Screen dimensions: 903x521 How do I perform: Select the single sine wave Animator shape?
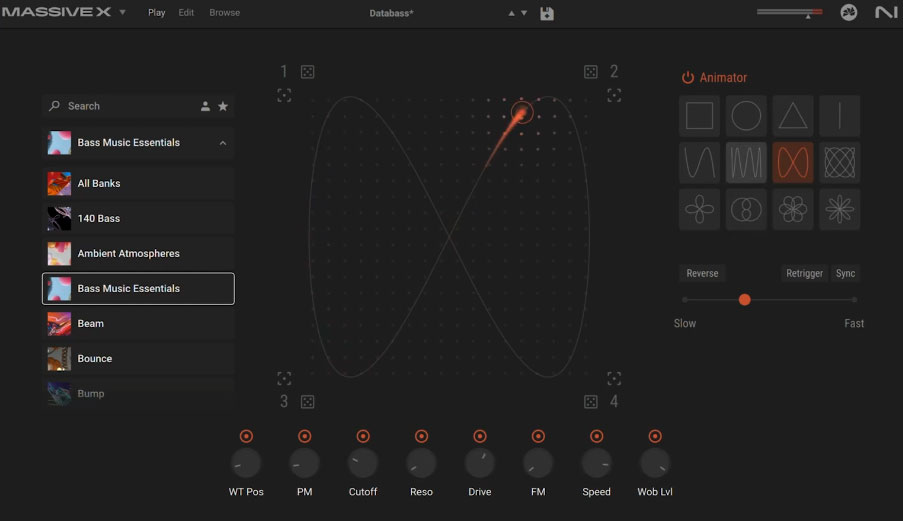point(699,162)
